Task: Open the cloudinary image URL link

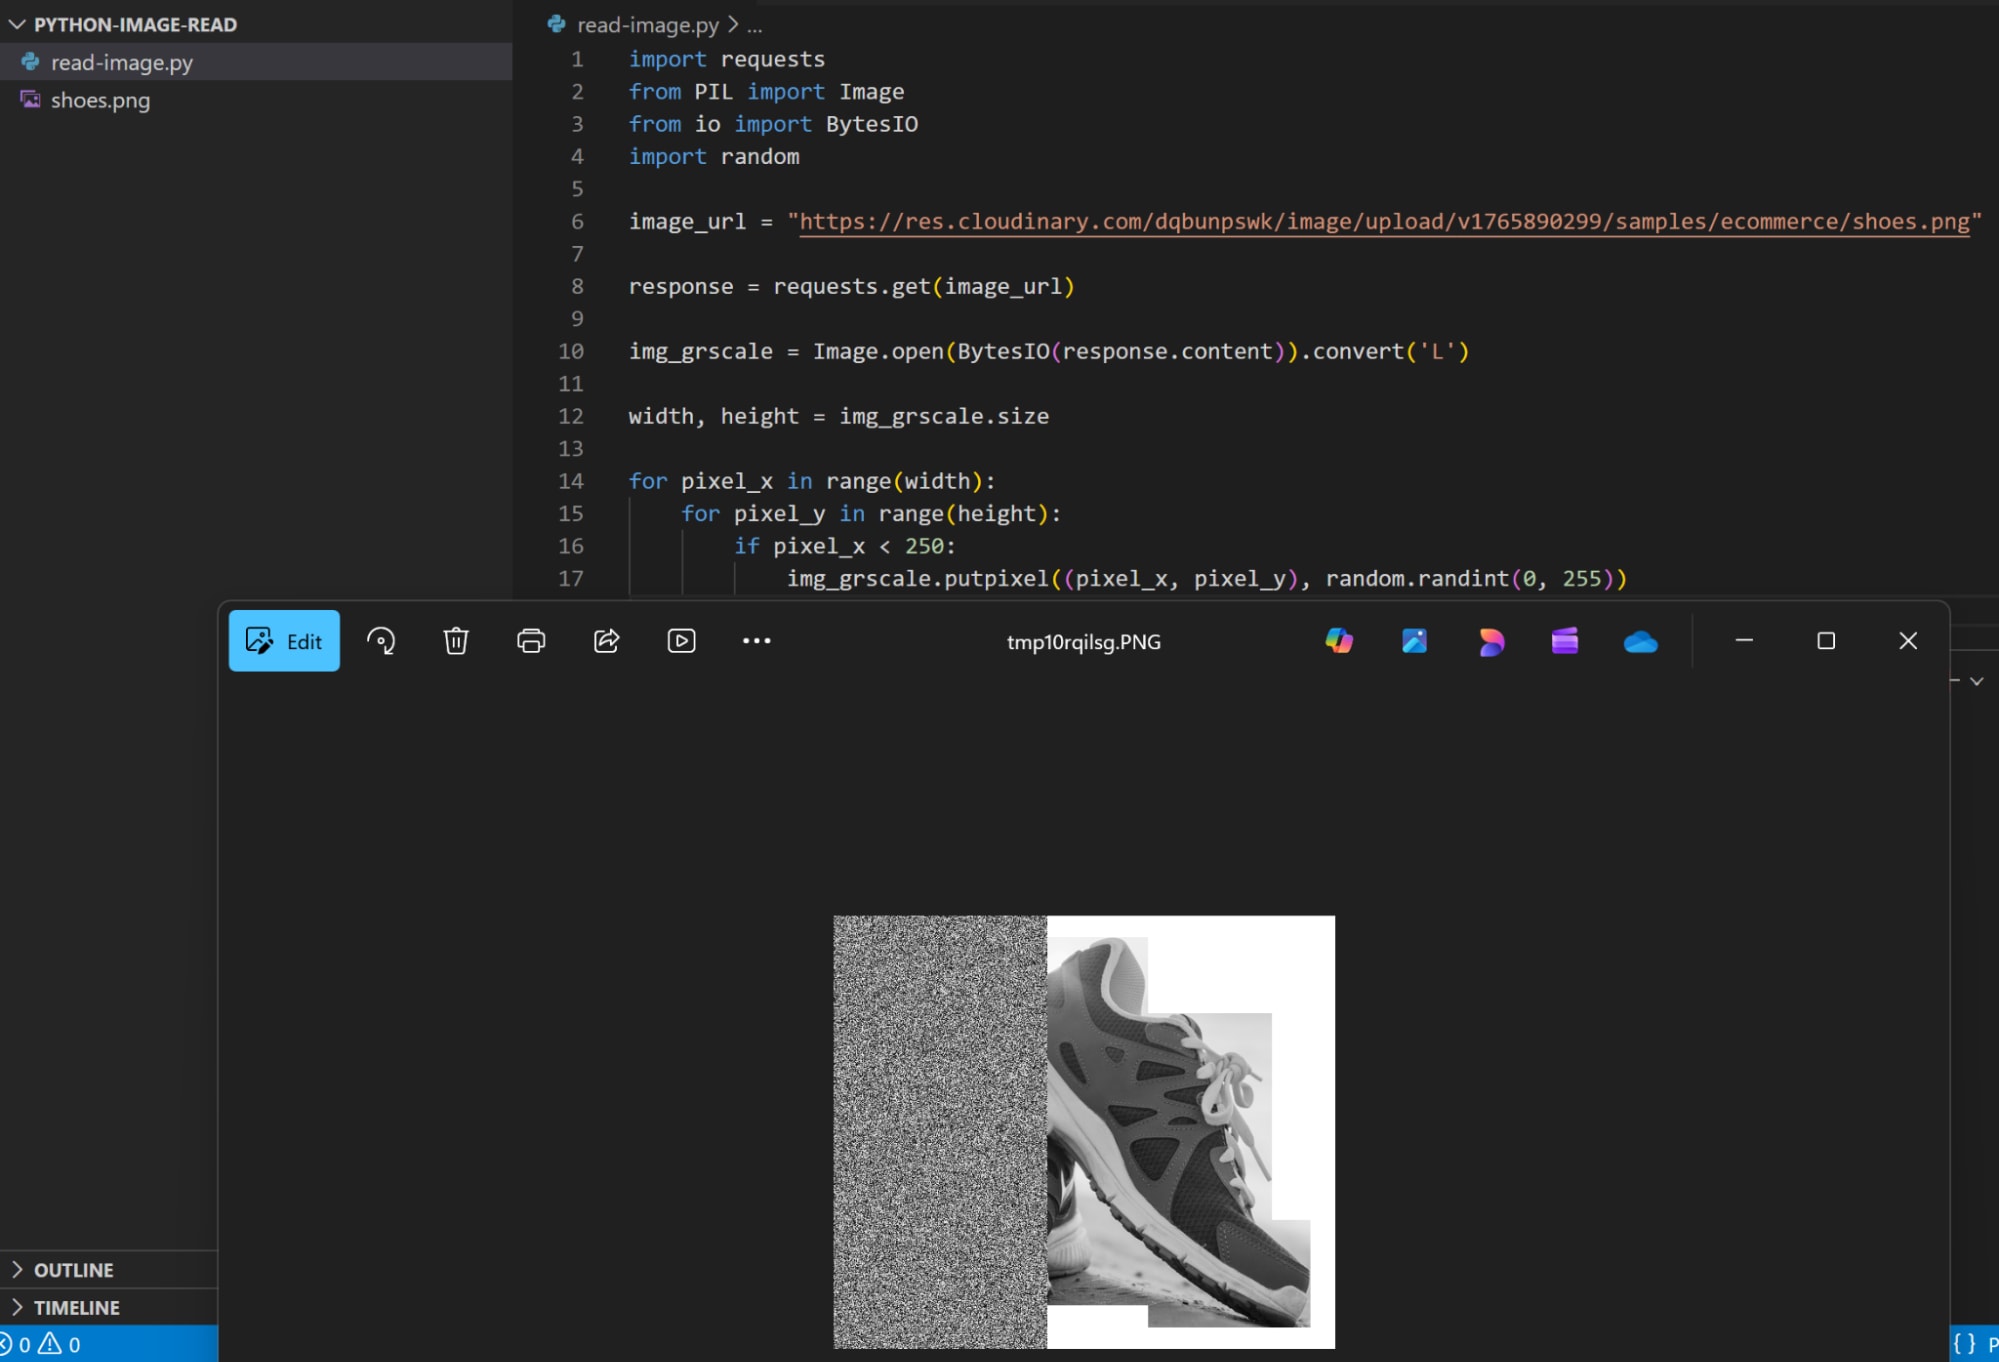Action: pyautogui.click(x=1383, y=221)
